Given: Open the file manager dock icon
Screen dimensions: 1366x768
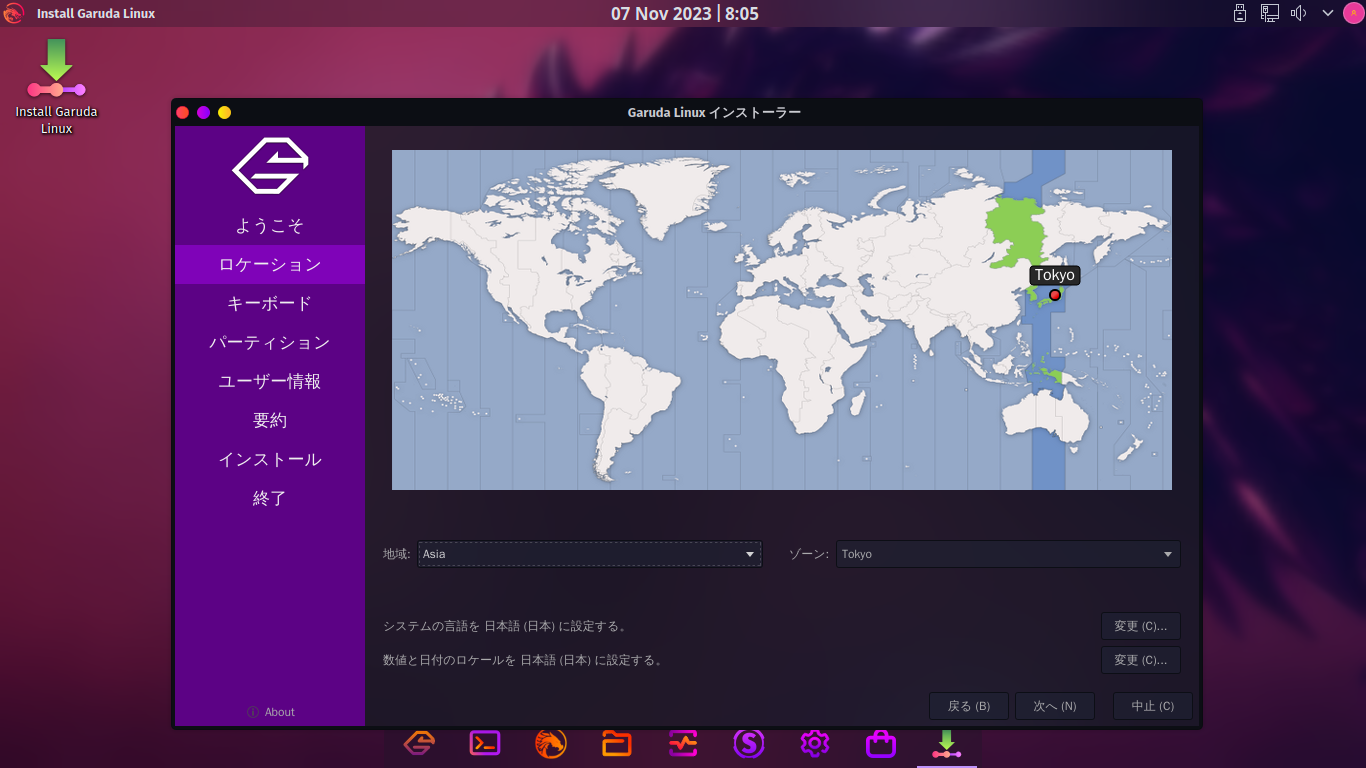Looking at the screenshot, I should (617, 743).
